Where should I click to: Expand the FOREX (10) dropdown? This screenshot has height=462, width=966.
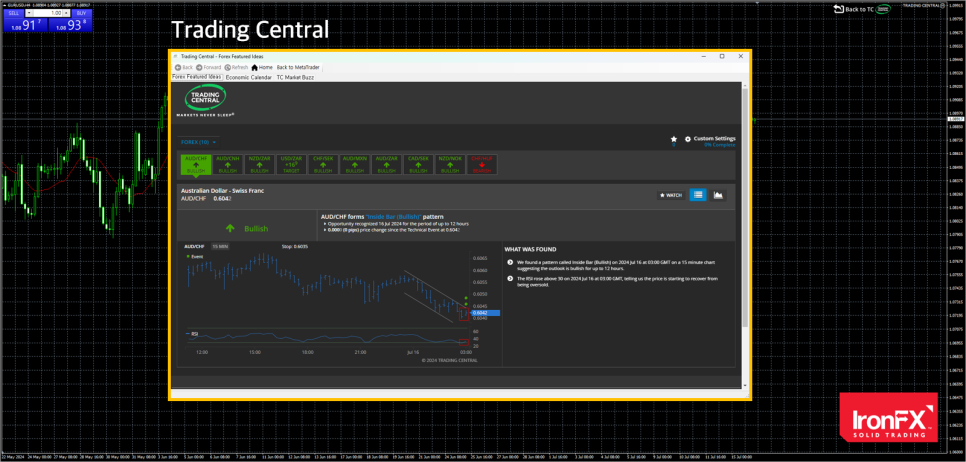point(198,142)
